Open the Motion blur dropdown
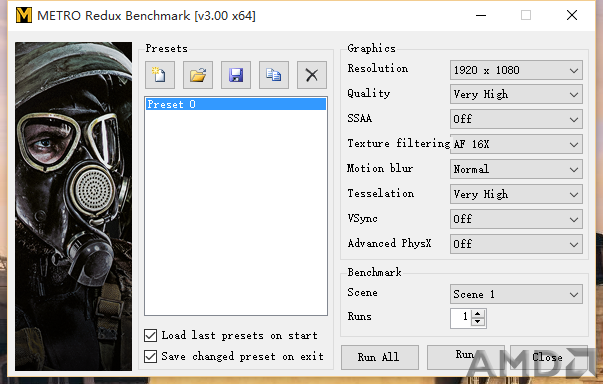The width and height of the screenshot is (603, 384). [x=516, y=169]
